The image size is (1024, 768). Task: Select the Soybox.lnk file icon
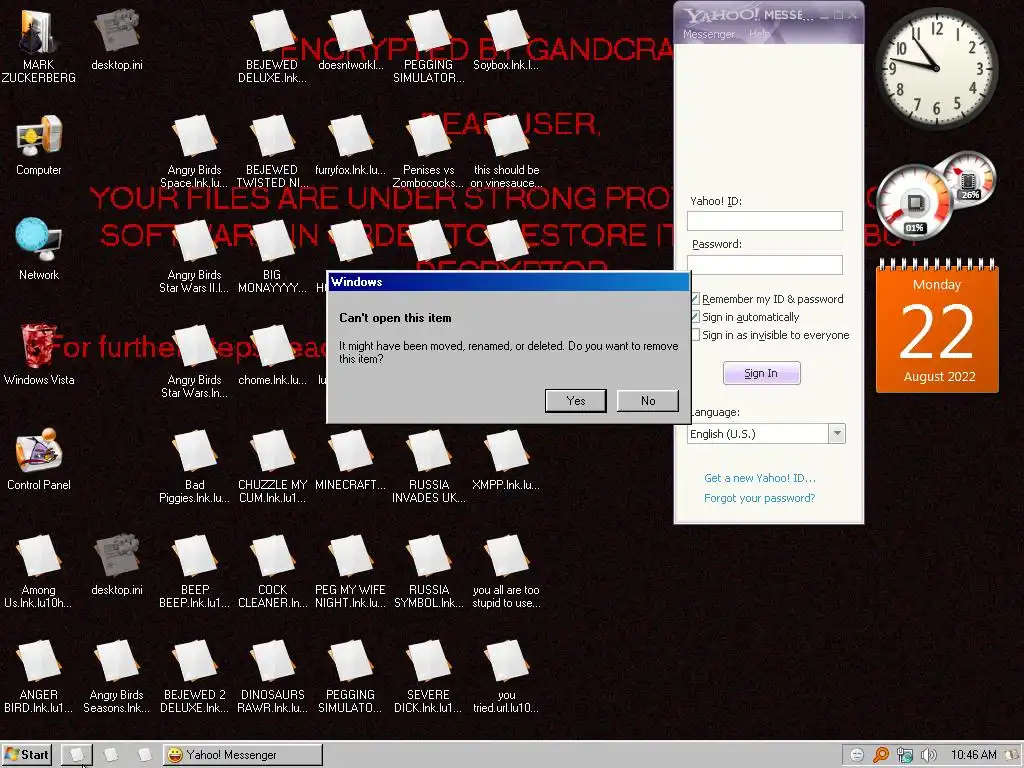(x=506, y=40)
